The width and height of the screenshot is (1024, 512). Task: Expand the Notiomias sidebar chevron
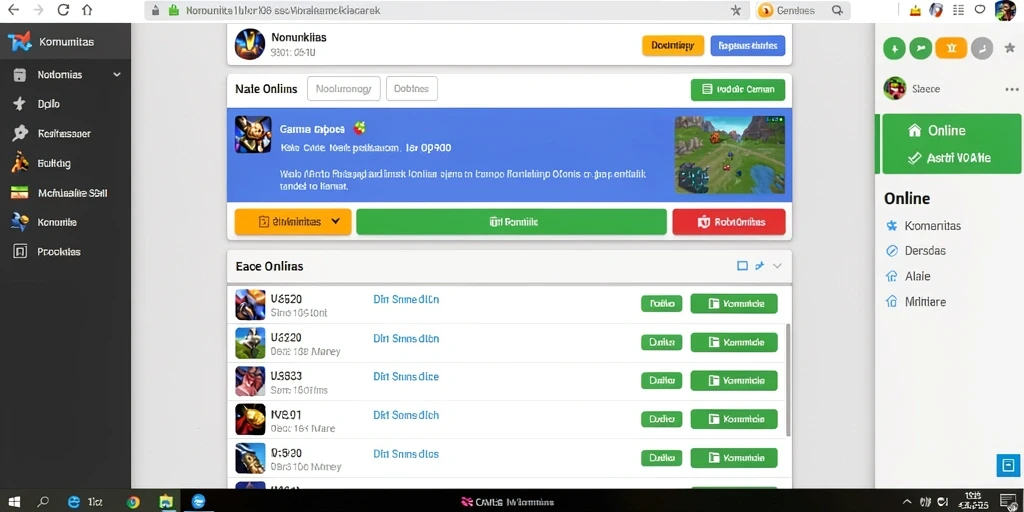click(117, 75)
